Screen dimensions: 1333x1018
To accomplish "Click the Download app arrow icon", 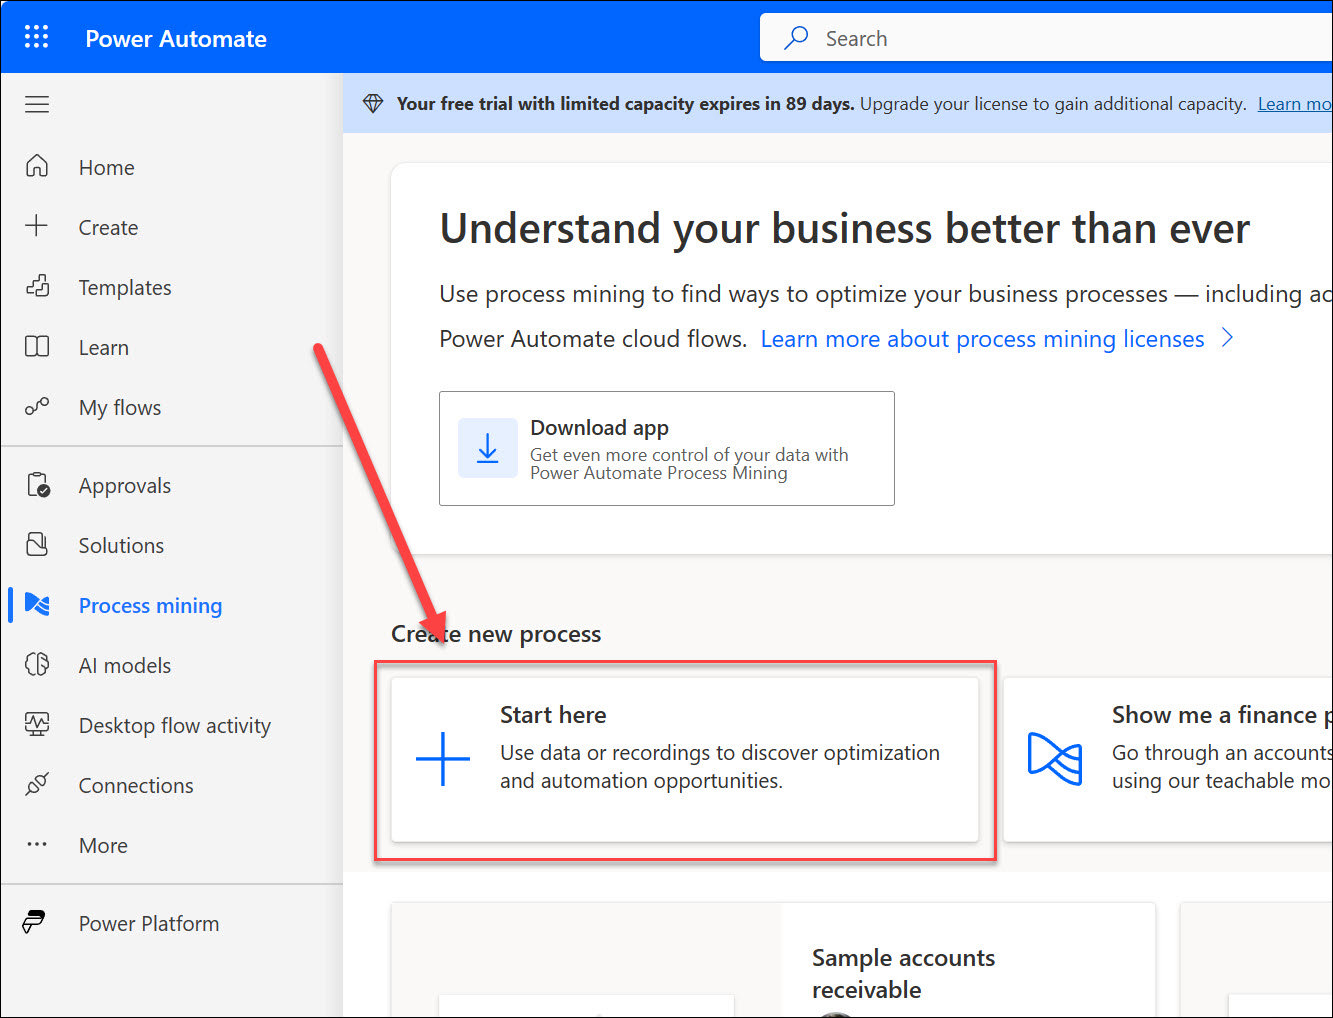I will point(487,448).
